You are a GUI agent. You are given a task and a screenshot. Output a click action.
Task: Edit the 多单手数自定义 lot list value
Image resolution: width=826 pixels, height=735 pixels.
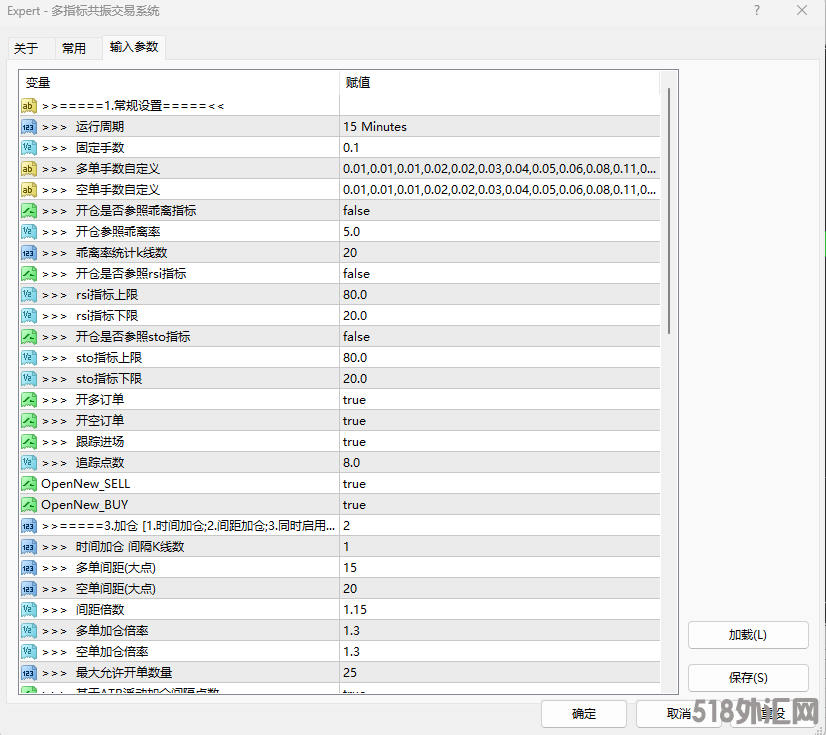(499, 169)
